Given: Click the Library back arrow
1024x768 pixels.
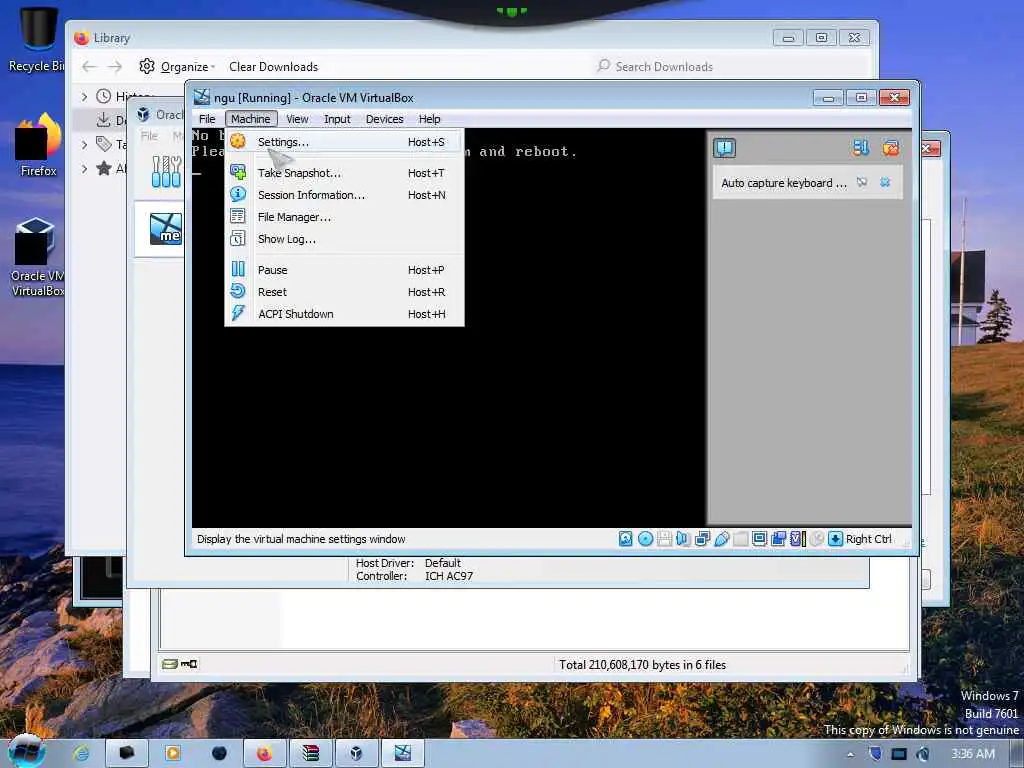Looking at the screenshot, I should point(89,67).
